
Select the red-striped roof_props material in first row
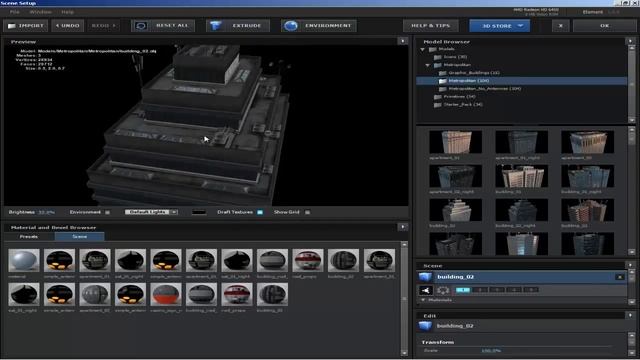[x=308, y=260]
